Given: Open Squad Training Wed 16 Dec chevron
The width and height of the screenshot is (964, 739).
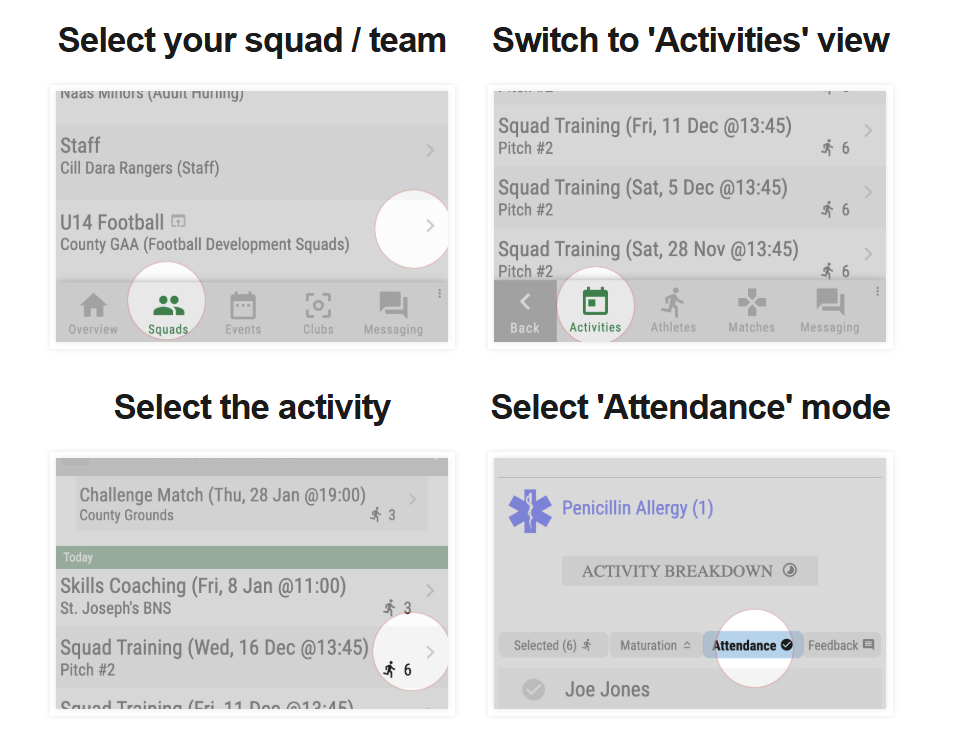Looking at the screenshot, I should 430,652.
